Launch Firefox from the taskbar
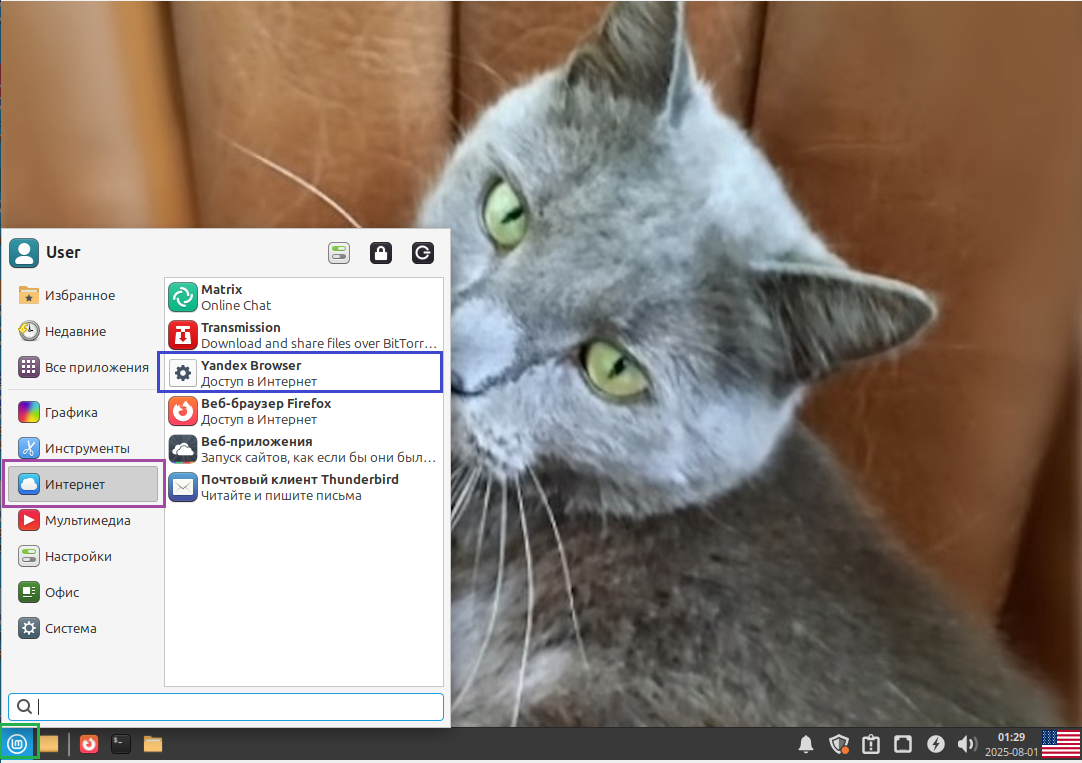The height and width of the screenshot is (763, 1082). click(x=88, y=743)
